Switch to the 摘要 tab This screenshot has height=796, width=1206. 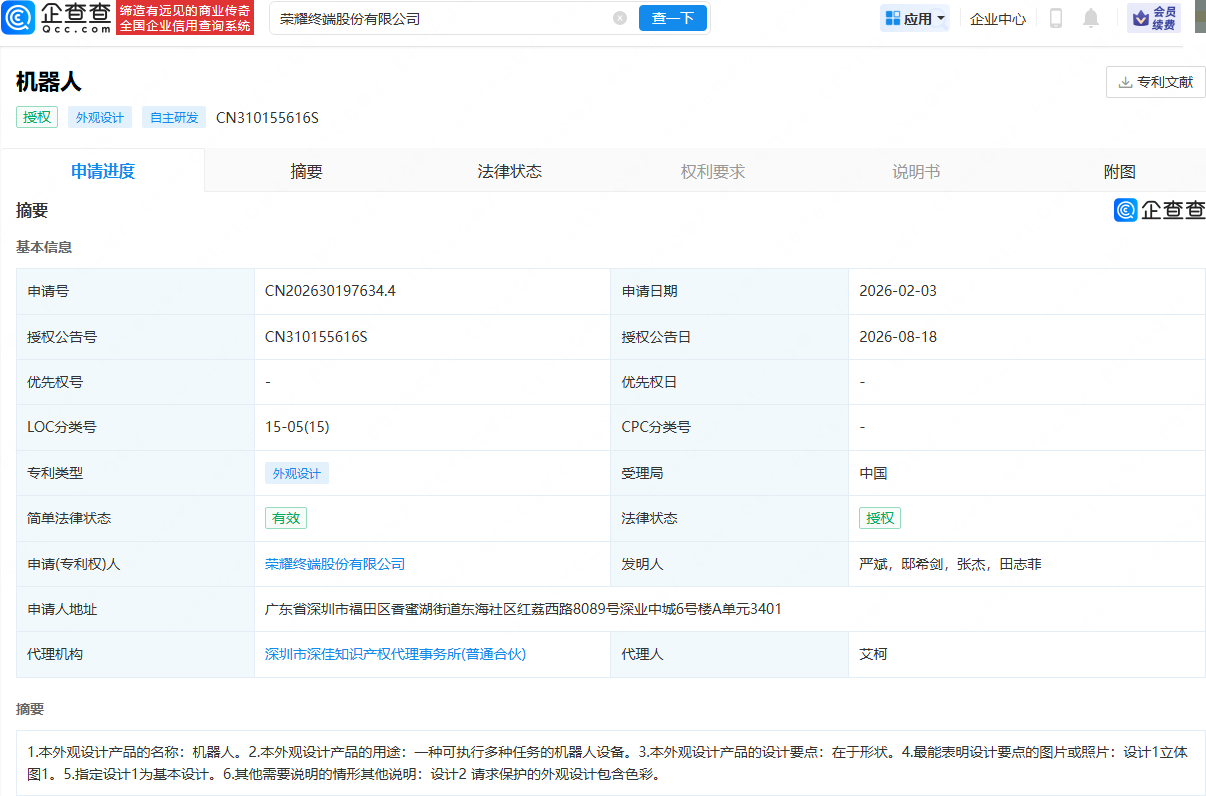(307, 171)
